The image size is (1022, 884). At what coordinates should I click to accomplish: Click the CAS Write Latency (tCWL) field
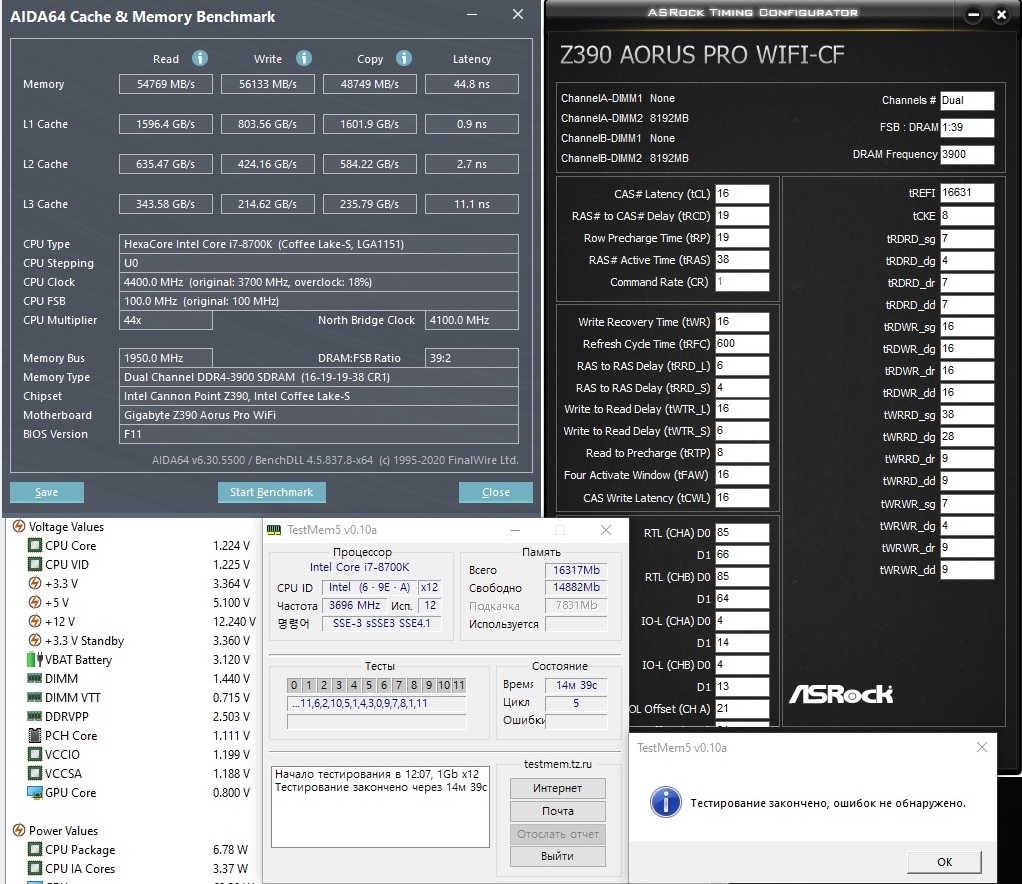coord(742,497)
